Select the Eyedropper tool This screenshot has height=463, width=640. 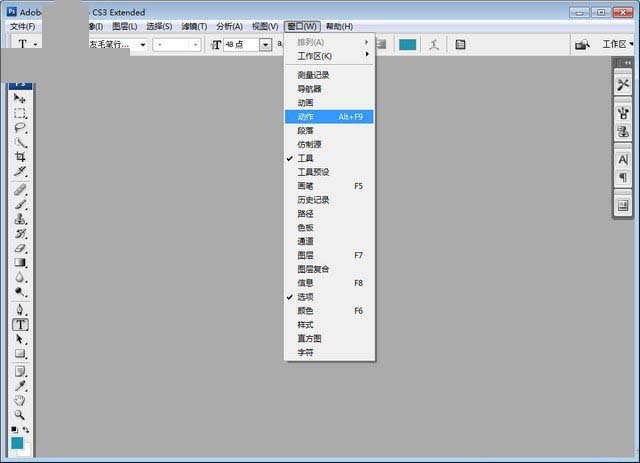(20, 386)
